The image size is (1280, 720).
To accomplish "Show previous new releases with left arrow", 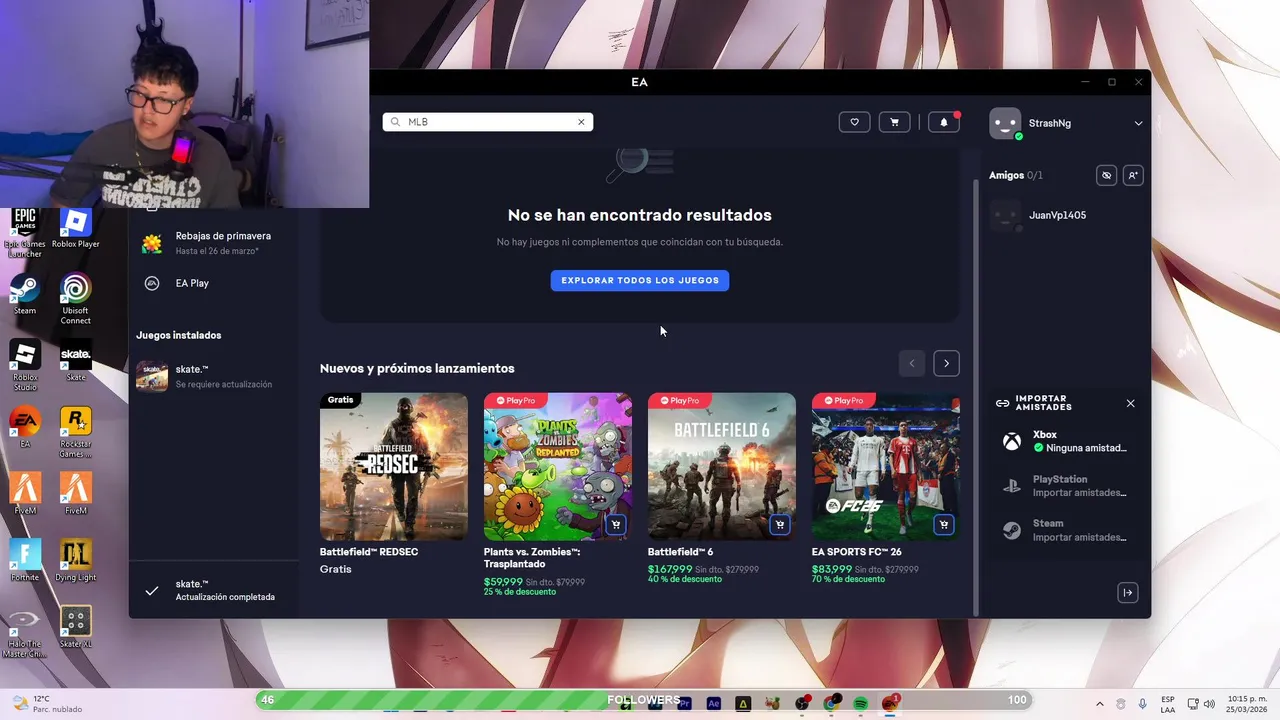I will tap(911, 363).
